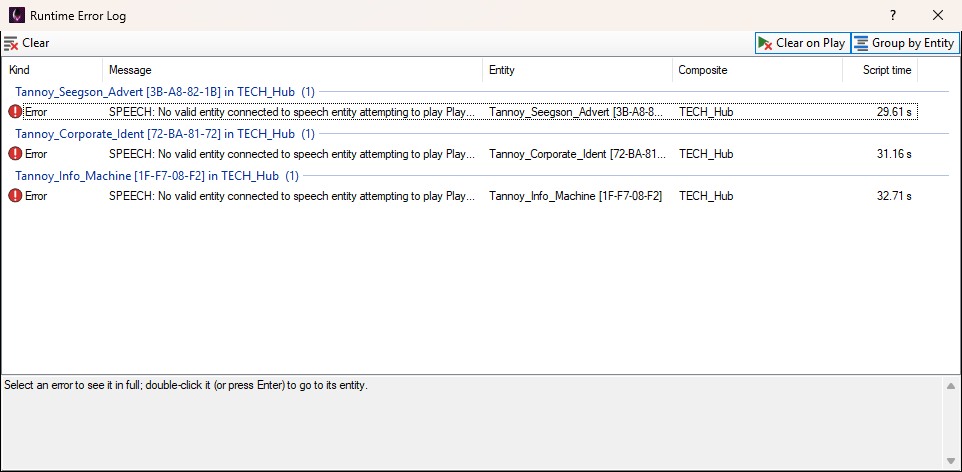Toggle Group by Entity mode
Image resolution: width=962 pixels, height=472 pixels.
(905, 43)
